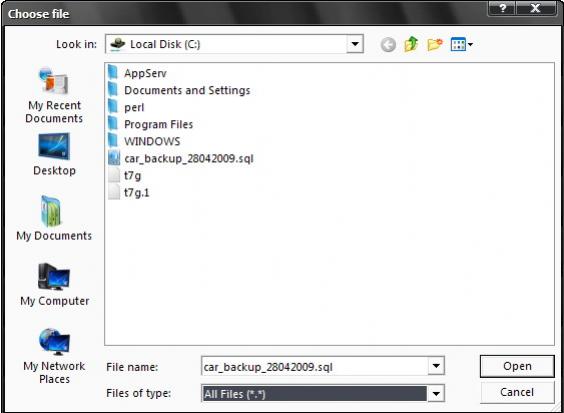Jump to Desktop in places bar
564x413 pixels.
tap(54, 154)
